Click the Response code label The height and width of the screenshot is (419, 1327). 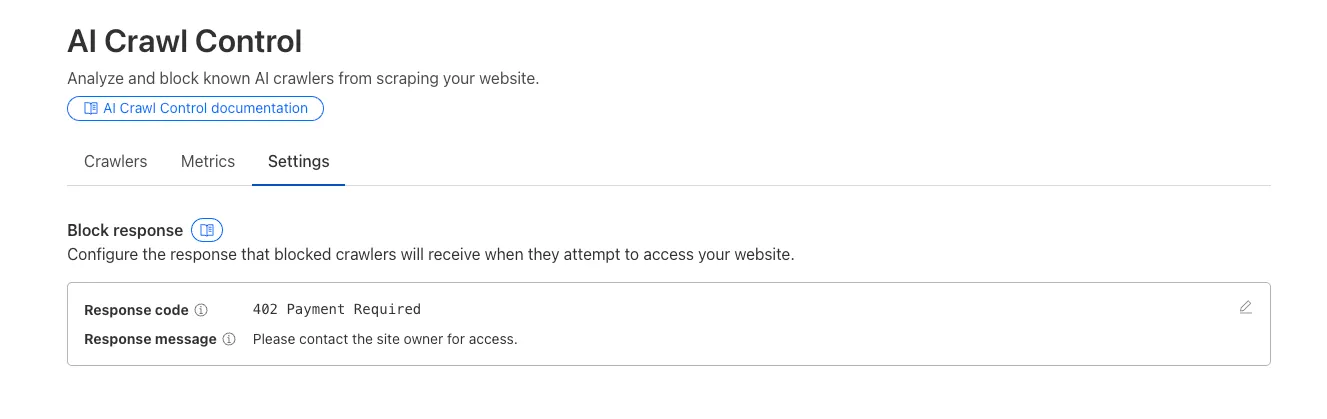pyautogui.click(x=136, y=310)
